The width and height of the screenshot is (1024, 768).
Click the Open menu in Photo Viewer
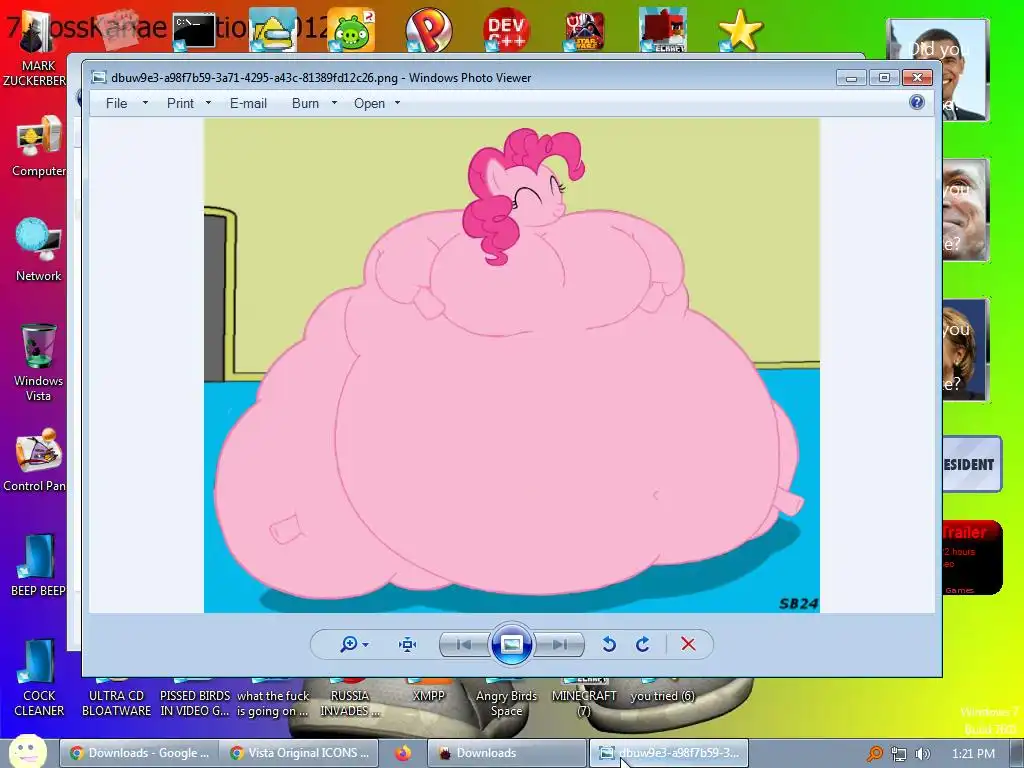click(369, 103)
